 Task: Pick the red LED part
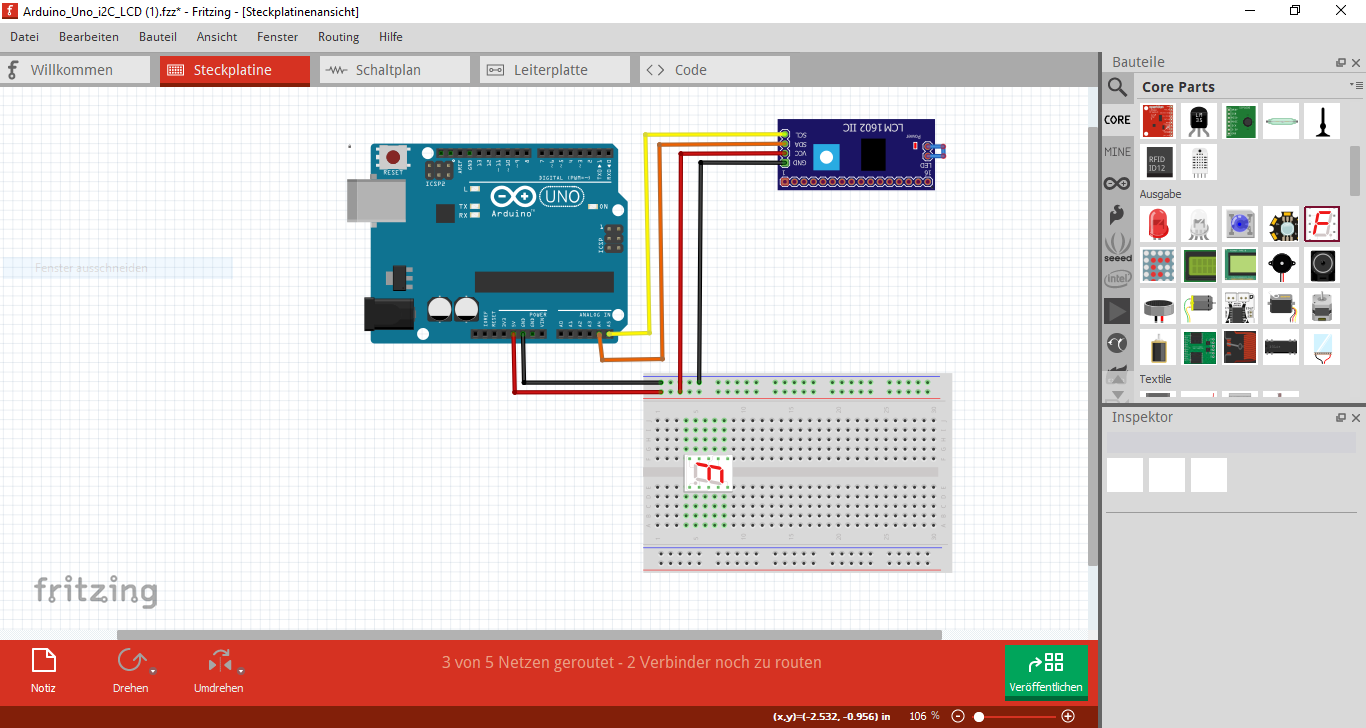coord(1158,224)
